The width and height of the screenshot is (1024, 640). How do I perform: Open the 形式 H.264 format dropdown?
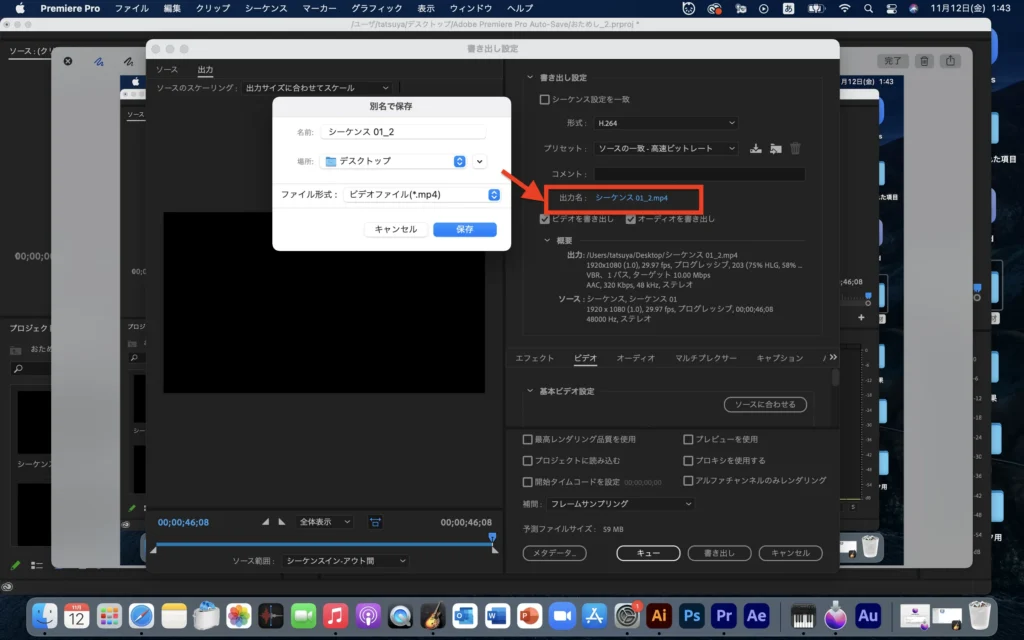(x=665, y=123)
